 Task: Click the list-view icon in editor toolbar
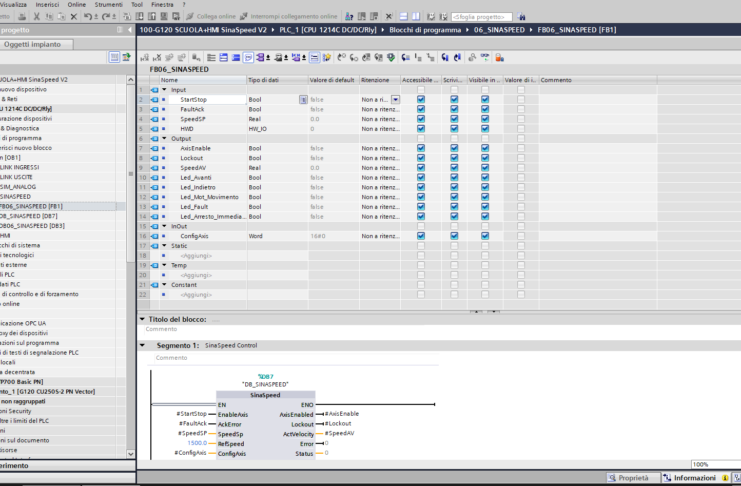click(x=211, y=58)
